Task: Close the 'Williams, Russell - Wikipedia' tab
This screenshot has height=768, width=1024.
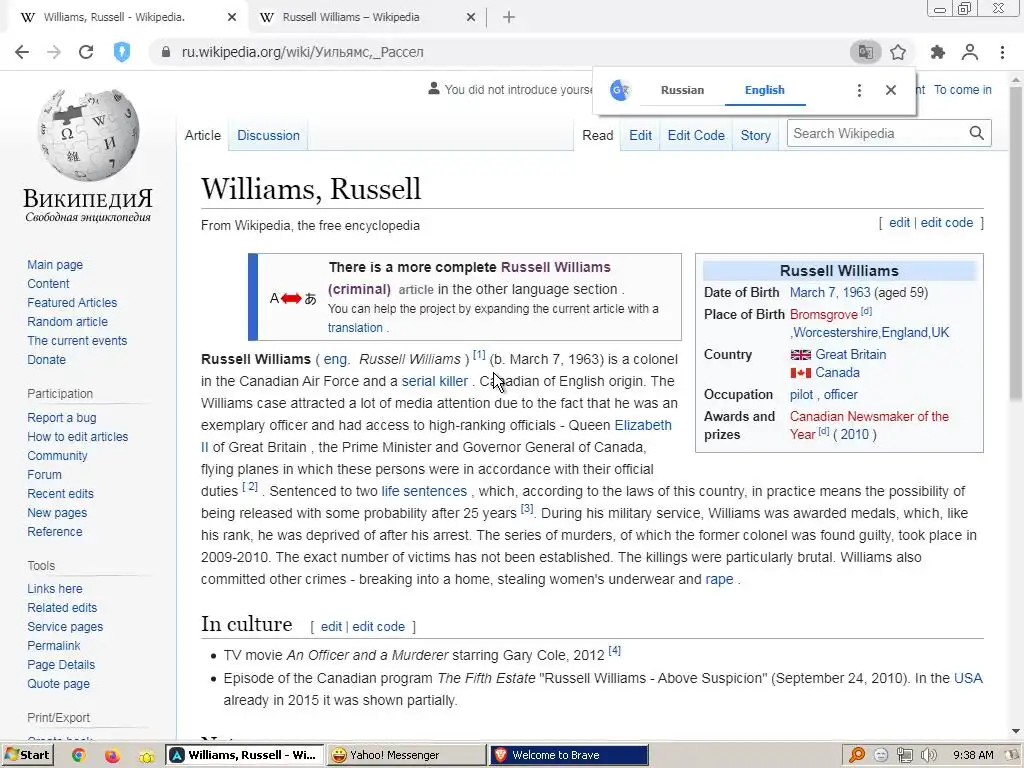Action: tap(232, 18)
